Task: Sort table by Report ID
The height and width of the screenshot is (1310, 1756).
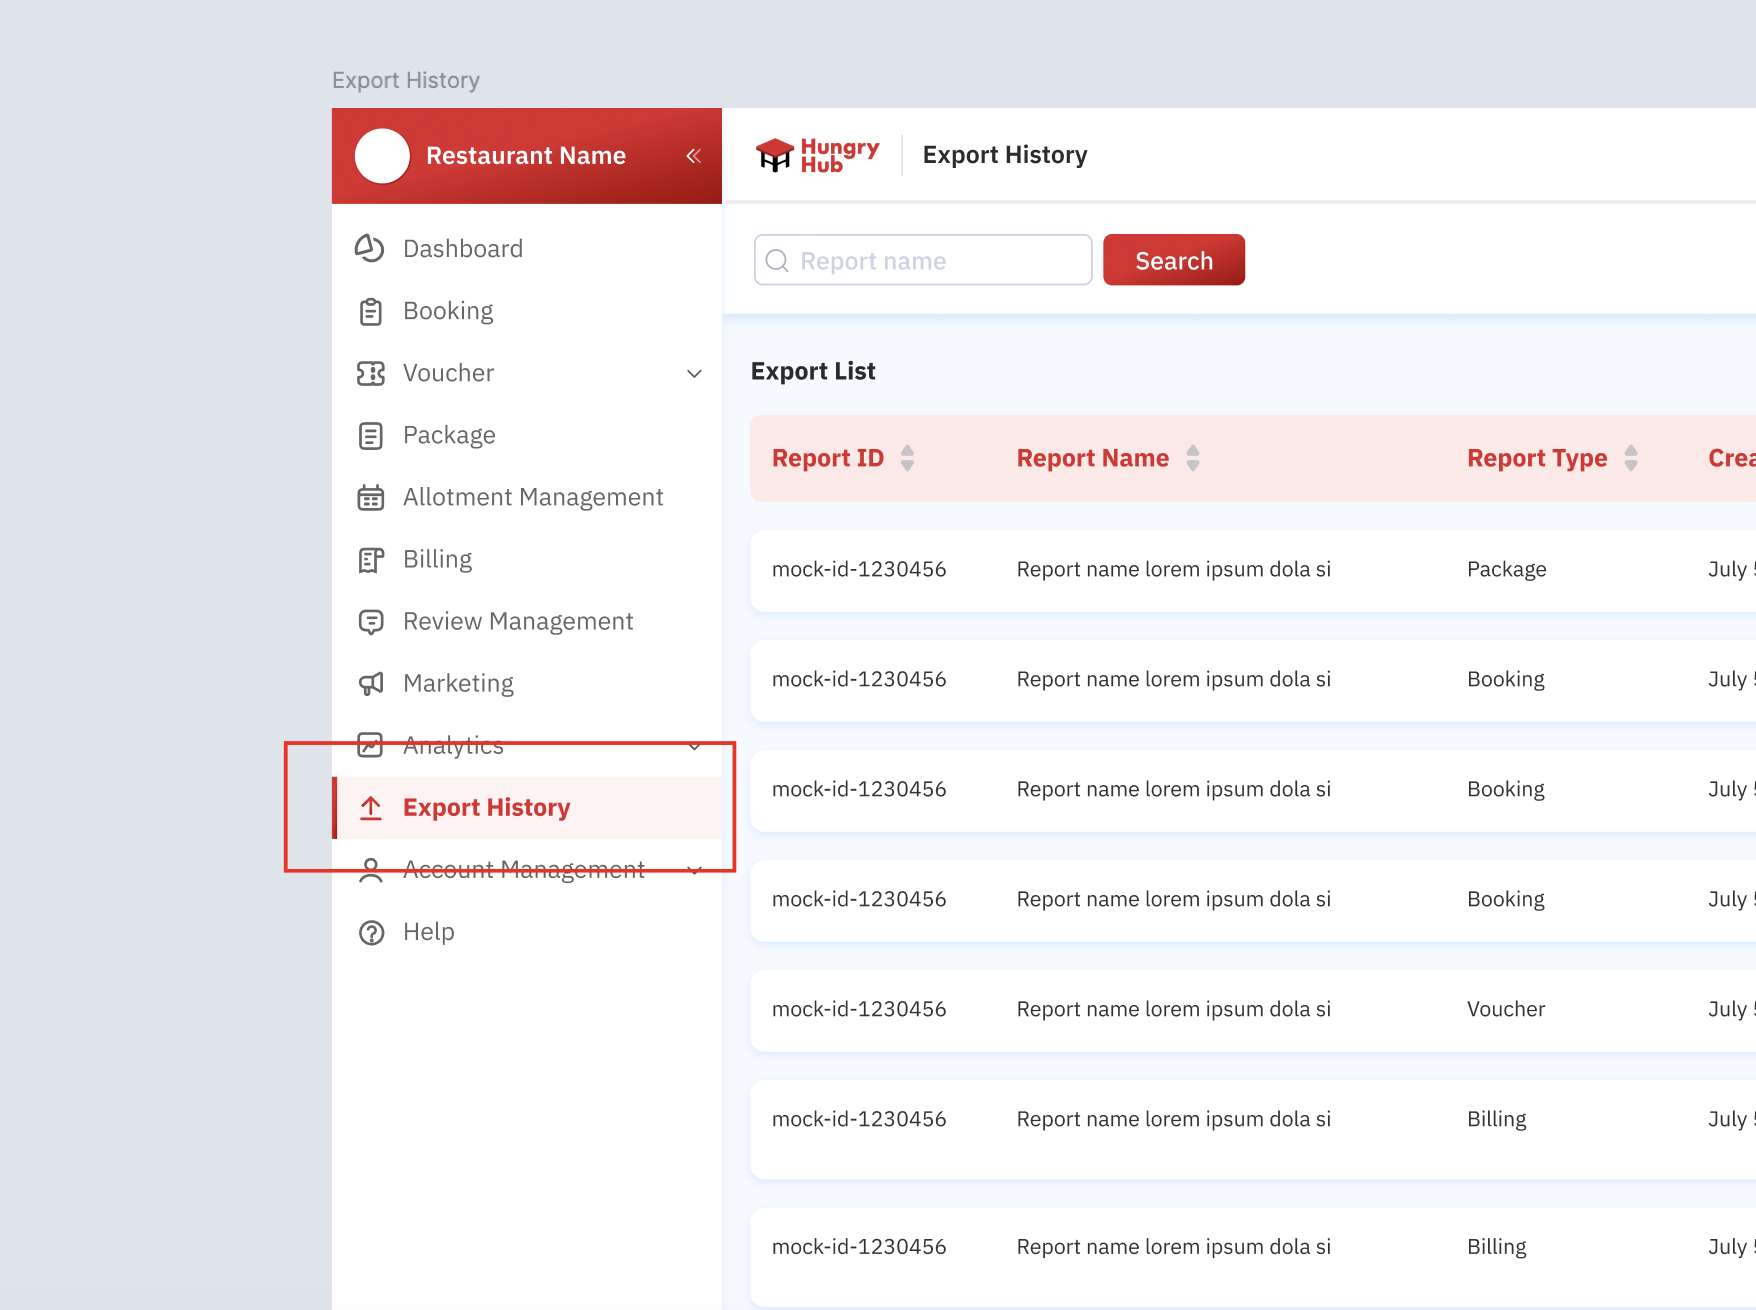Action: 907,458
